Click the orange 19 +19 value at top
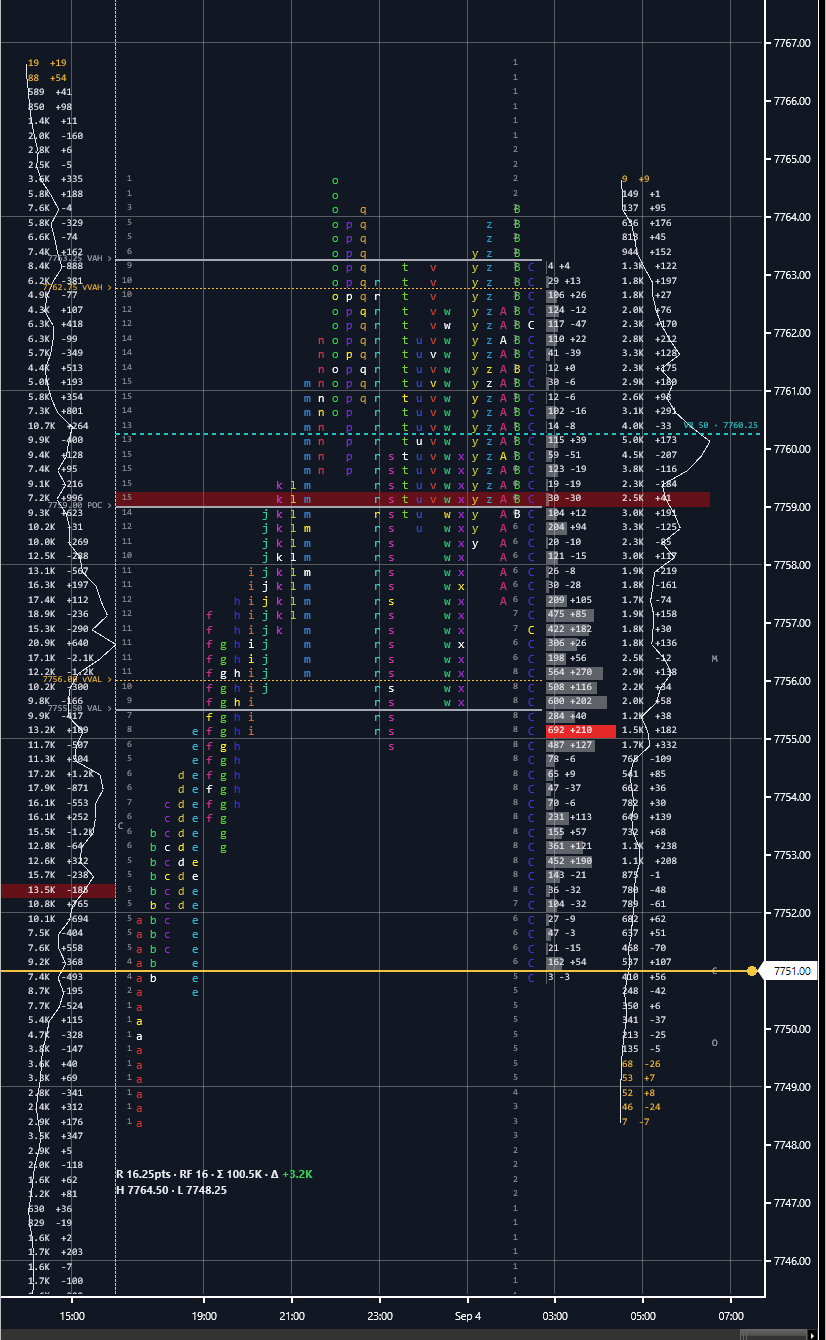Image resolution: width=826 pixels, height=1340 pixels. pyautogui.click(x=47, y=63)
